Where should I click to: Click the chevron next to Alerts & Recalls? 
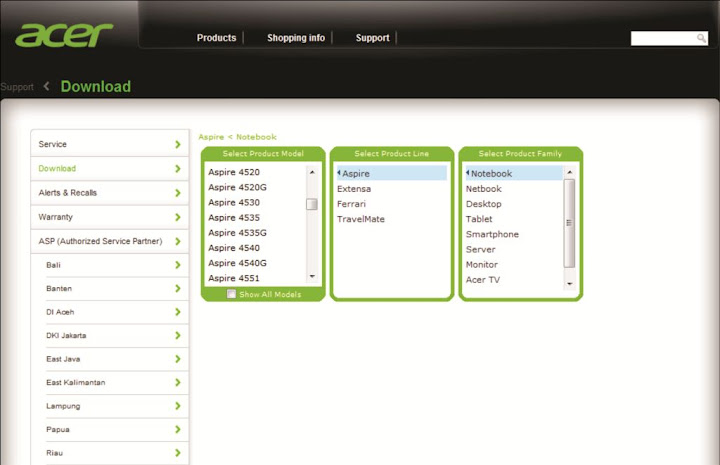tap(178, 193)
